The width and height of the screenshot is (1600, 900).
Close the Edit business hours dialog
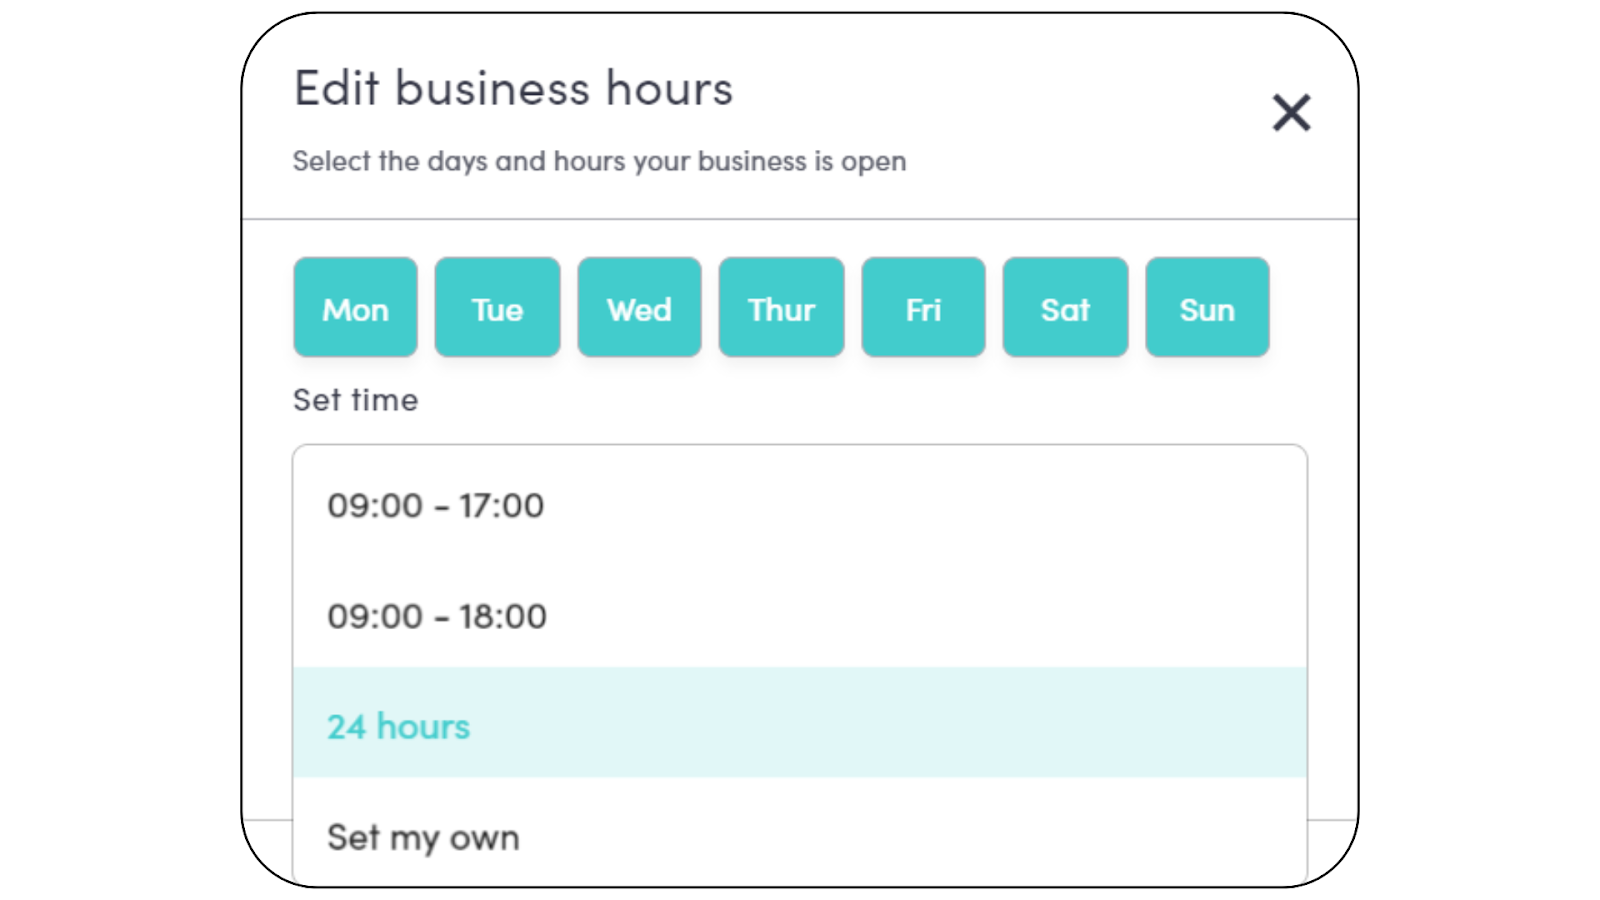[x=1291, y=112]
